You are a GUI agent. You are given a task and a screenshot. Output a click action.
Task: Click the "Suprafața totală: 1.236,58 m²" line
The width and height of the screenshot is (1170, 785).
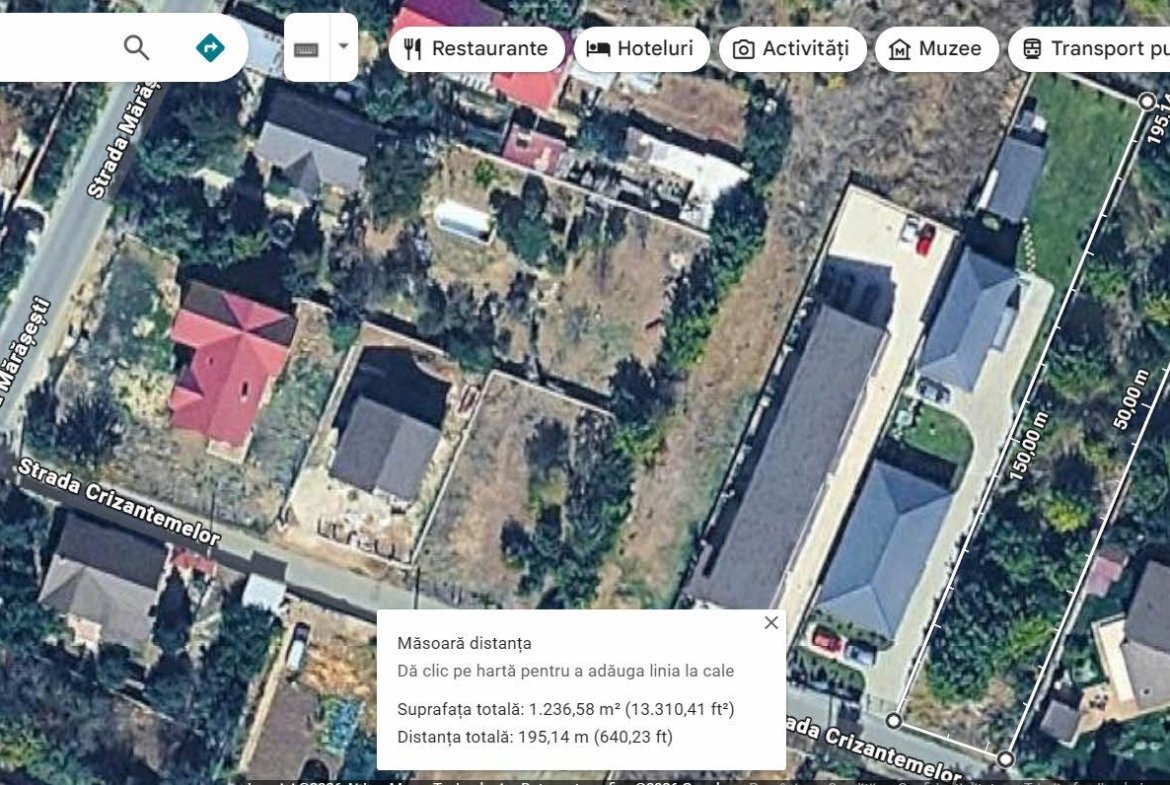[566, 709]
